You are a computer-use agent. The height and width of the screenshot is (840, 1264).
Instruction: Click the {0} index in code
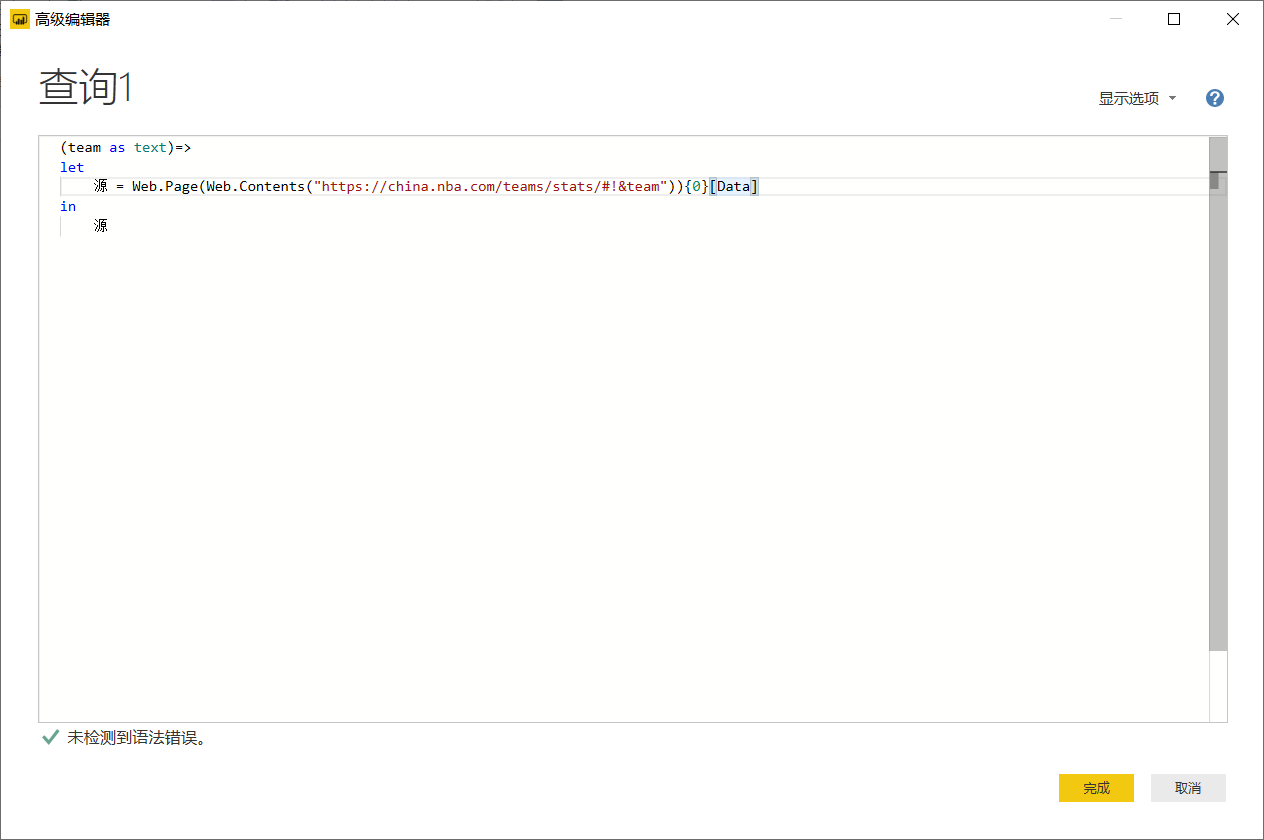(696, 186)
